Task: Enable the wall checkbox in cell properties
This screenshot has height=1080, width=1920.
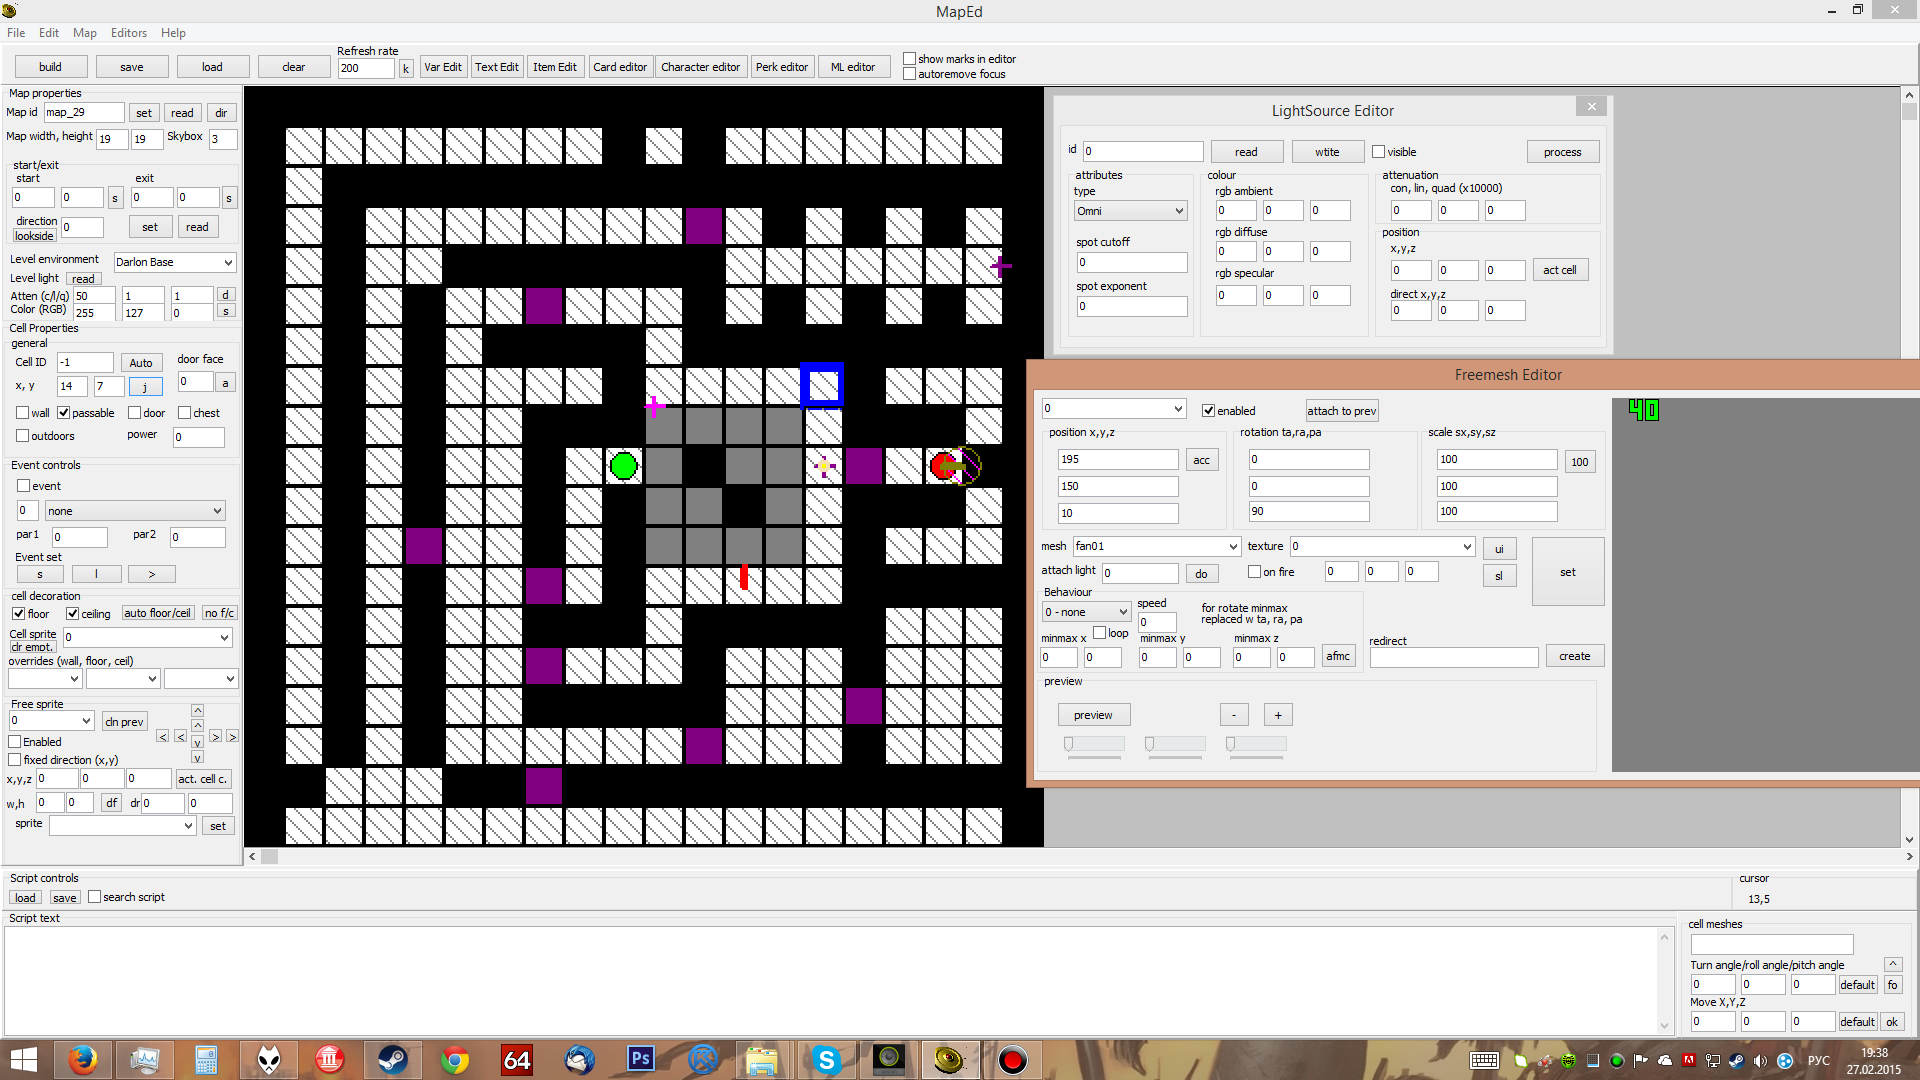Action: [x=23, y=413]
